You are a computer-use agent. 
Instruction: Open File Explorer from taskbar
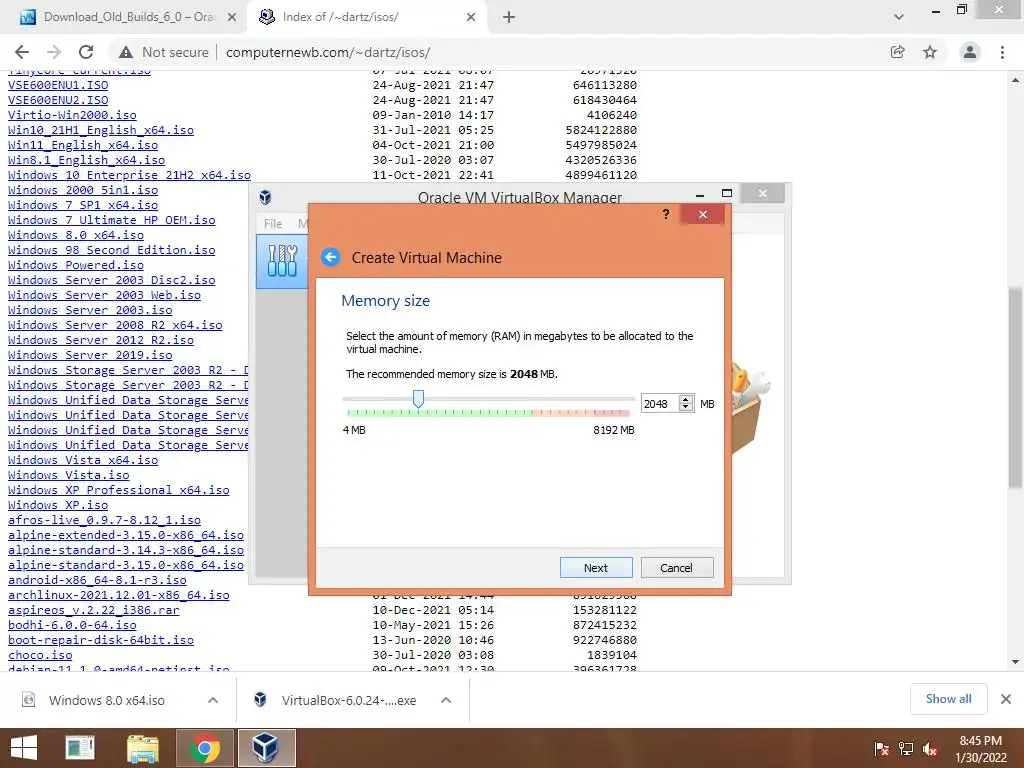[142, 748]
